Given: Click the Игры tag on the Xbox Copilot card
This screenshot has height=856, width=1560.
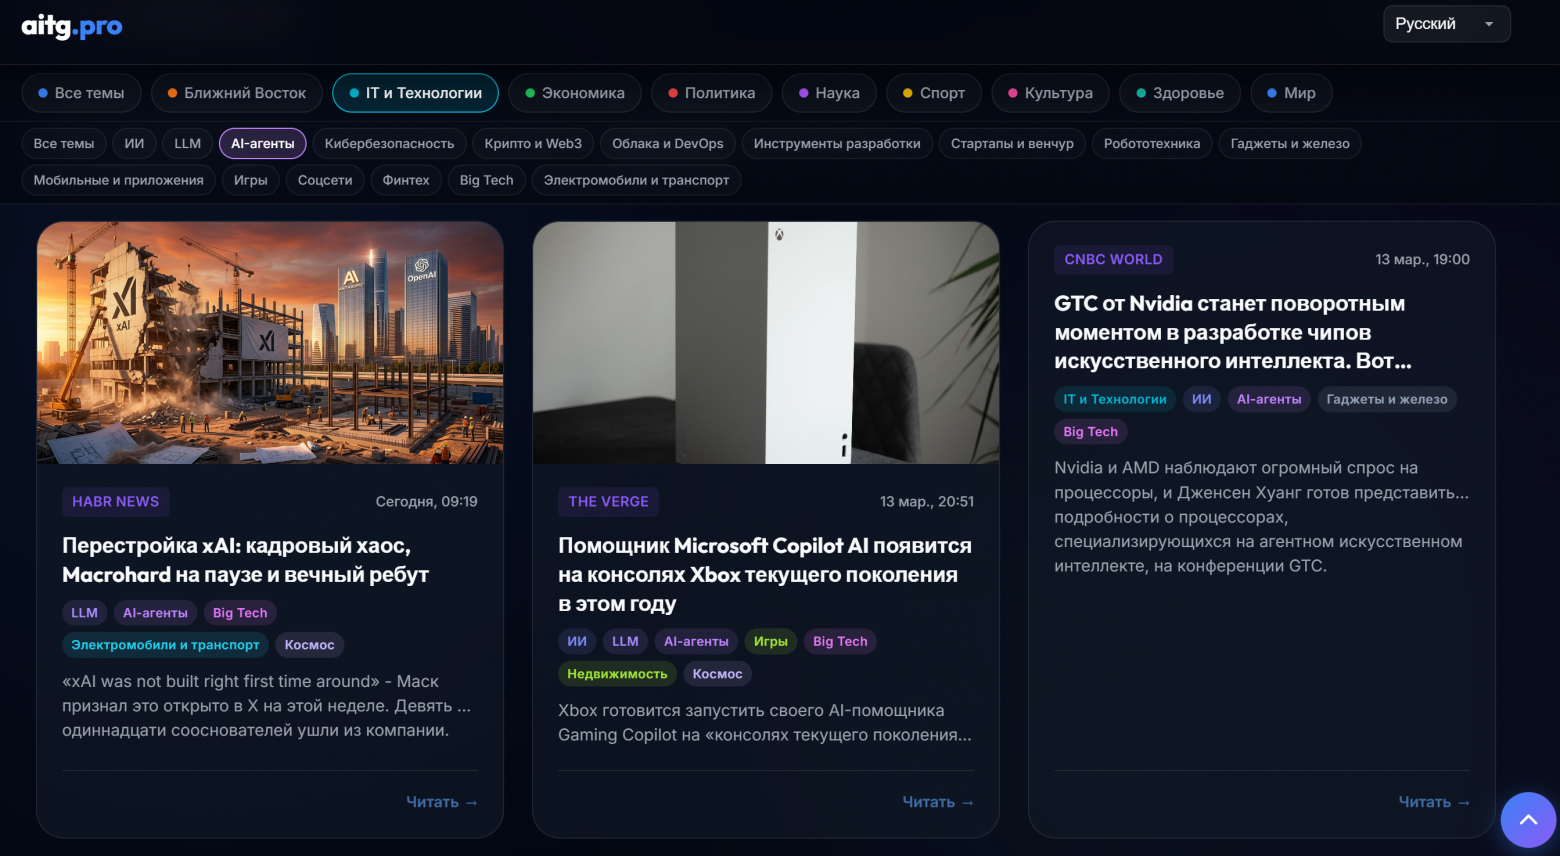Looking at the screenshot, I should pos(770,642).
